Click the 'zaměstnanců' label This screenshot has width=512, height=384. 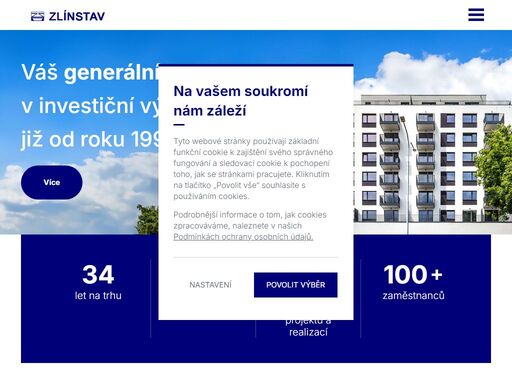point(413,295)
